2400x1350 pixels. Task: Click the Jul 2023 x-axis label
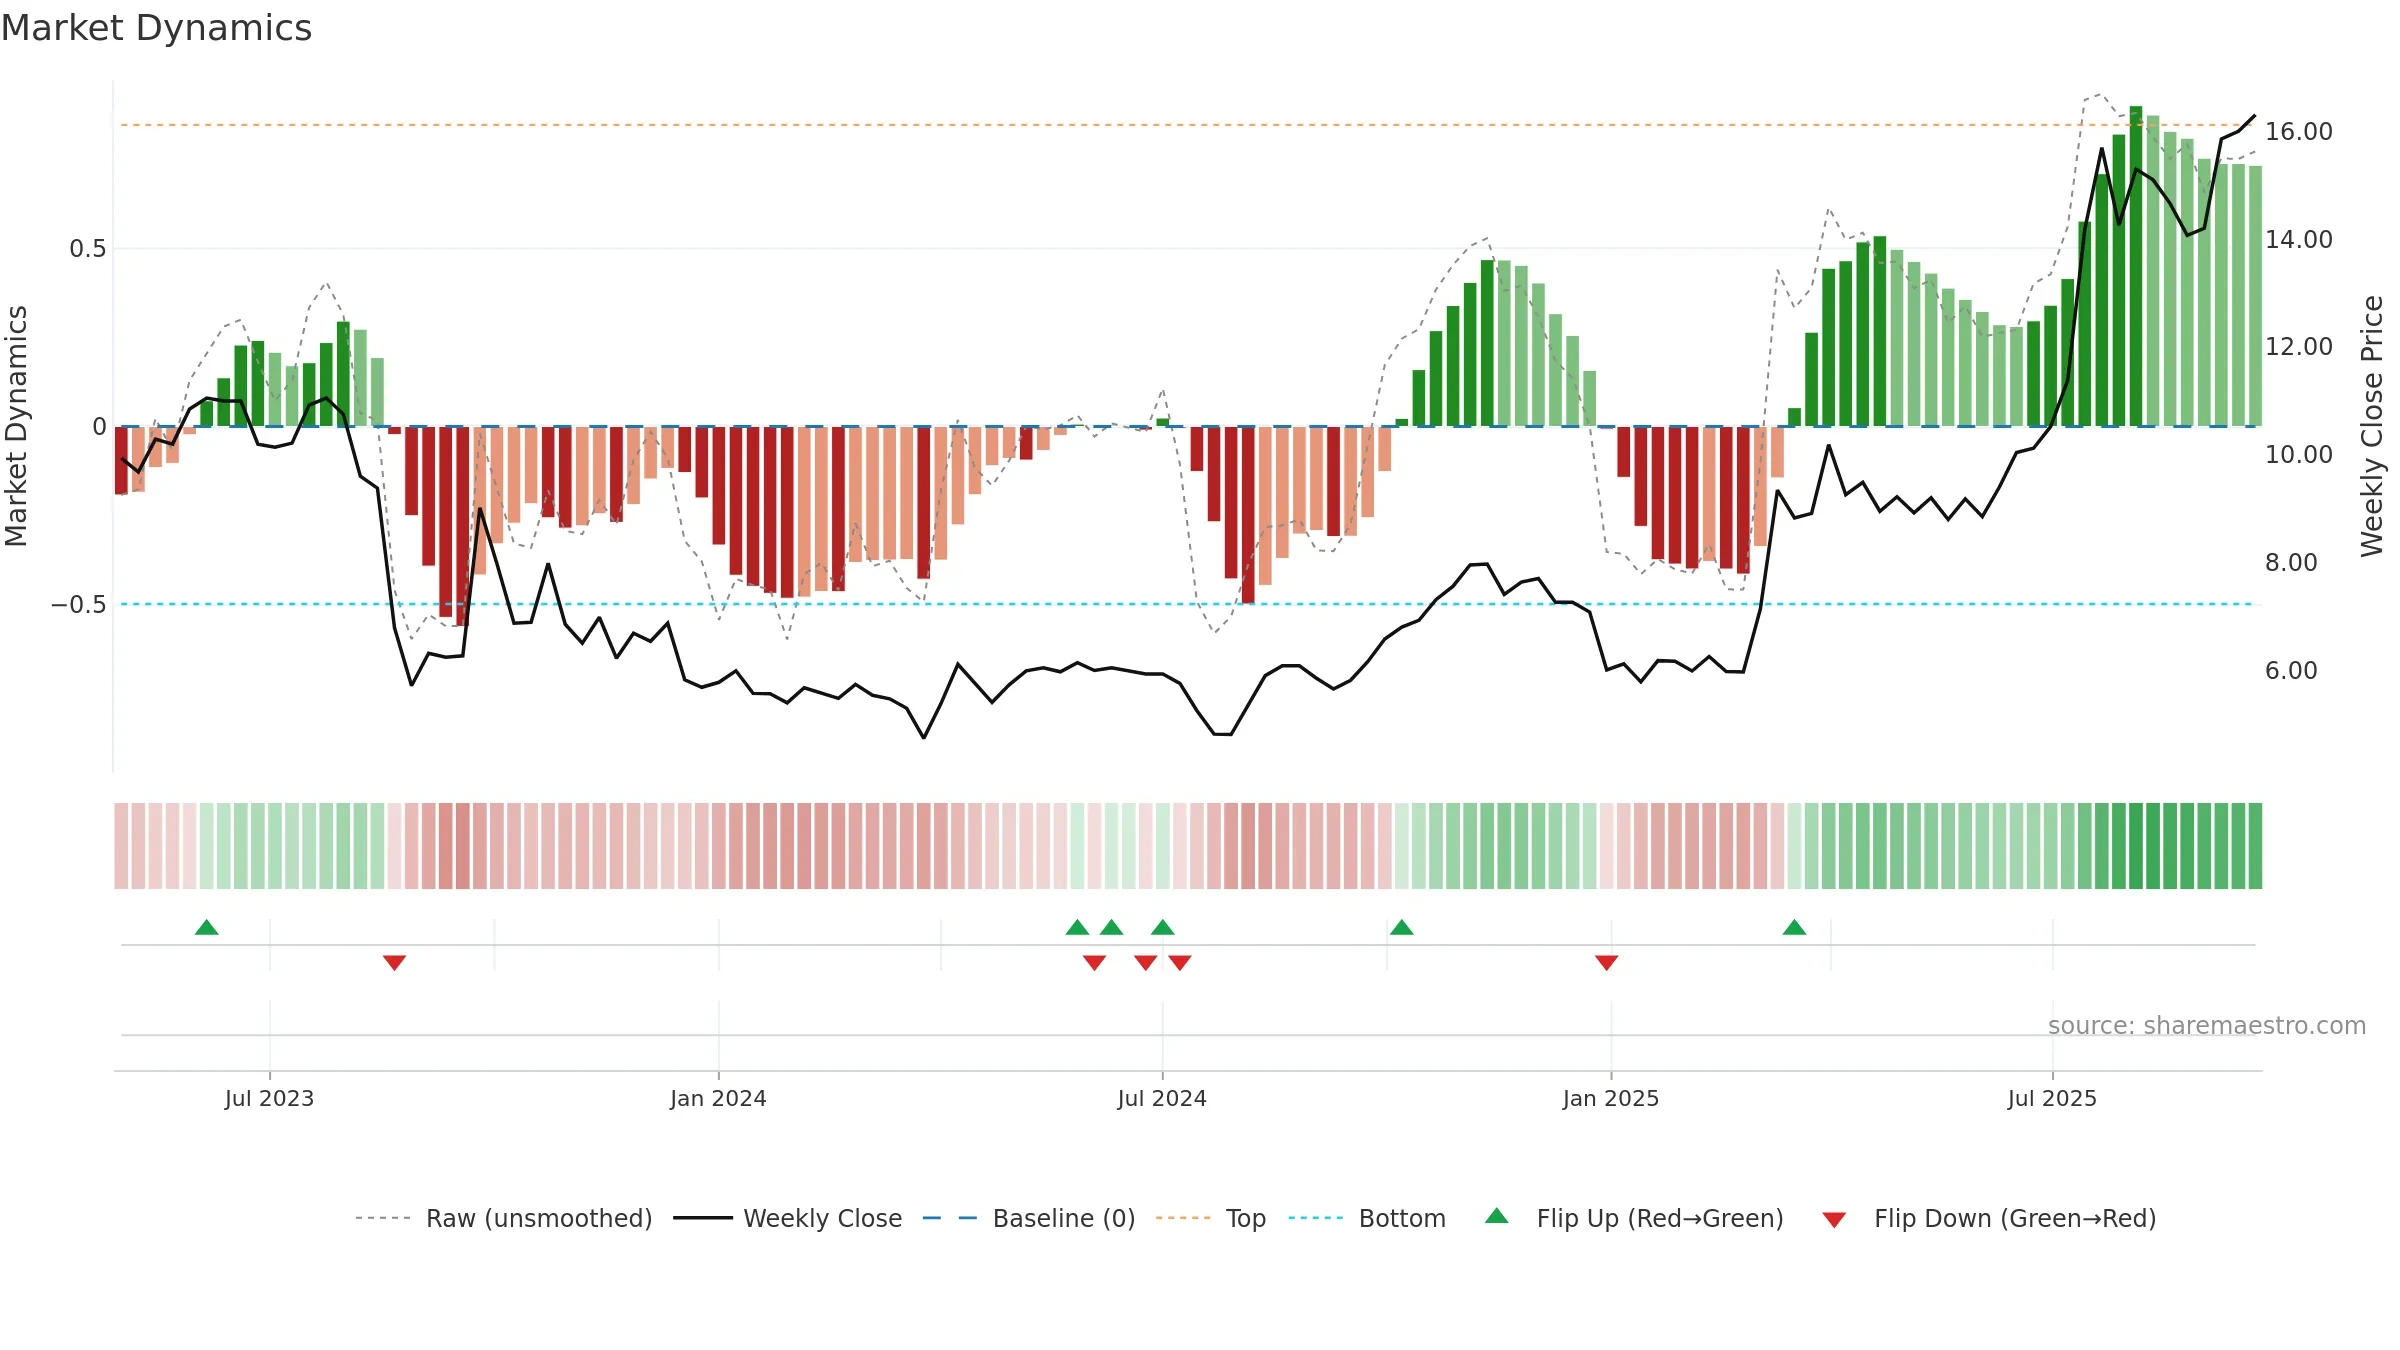coord(269,1098)
